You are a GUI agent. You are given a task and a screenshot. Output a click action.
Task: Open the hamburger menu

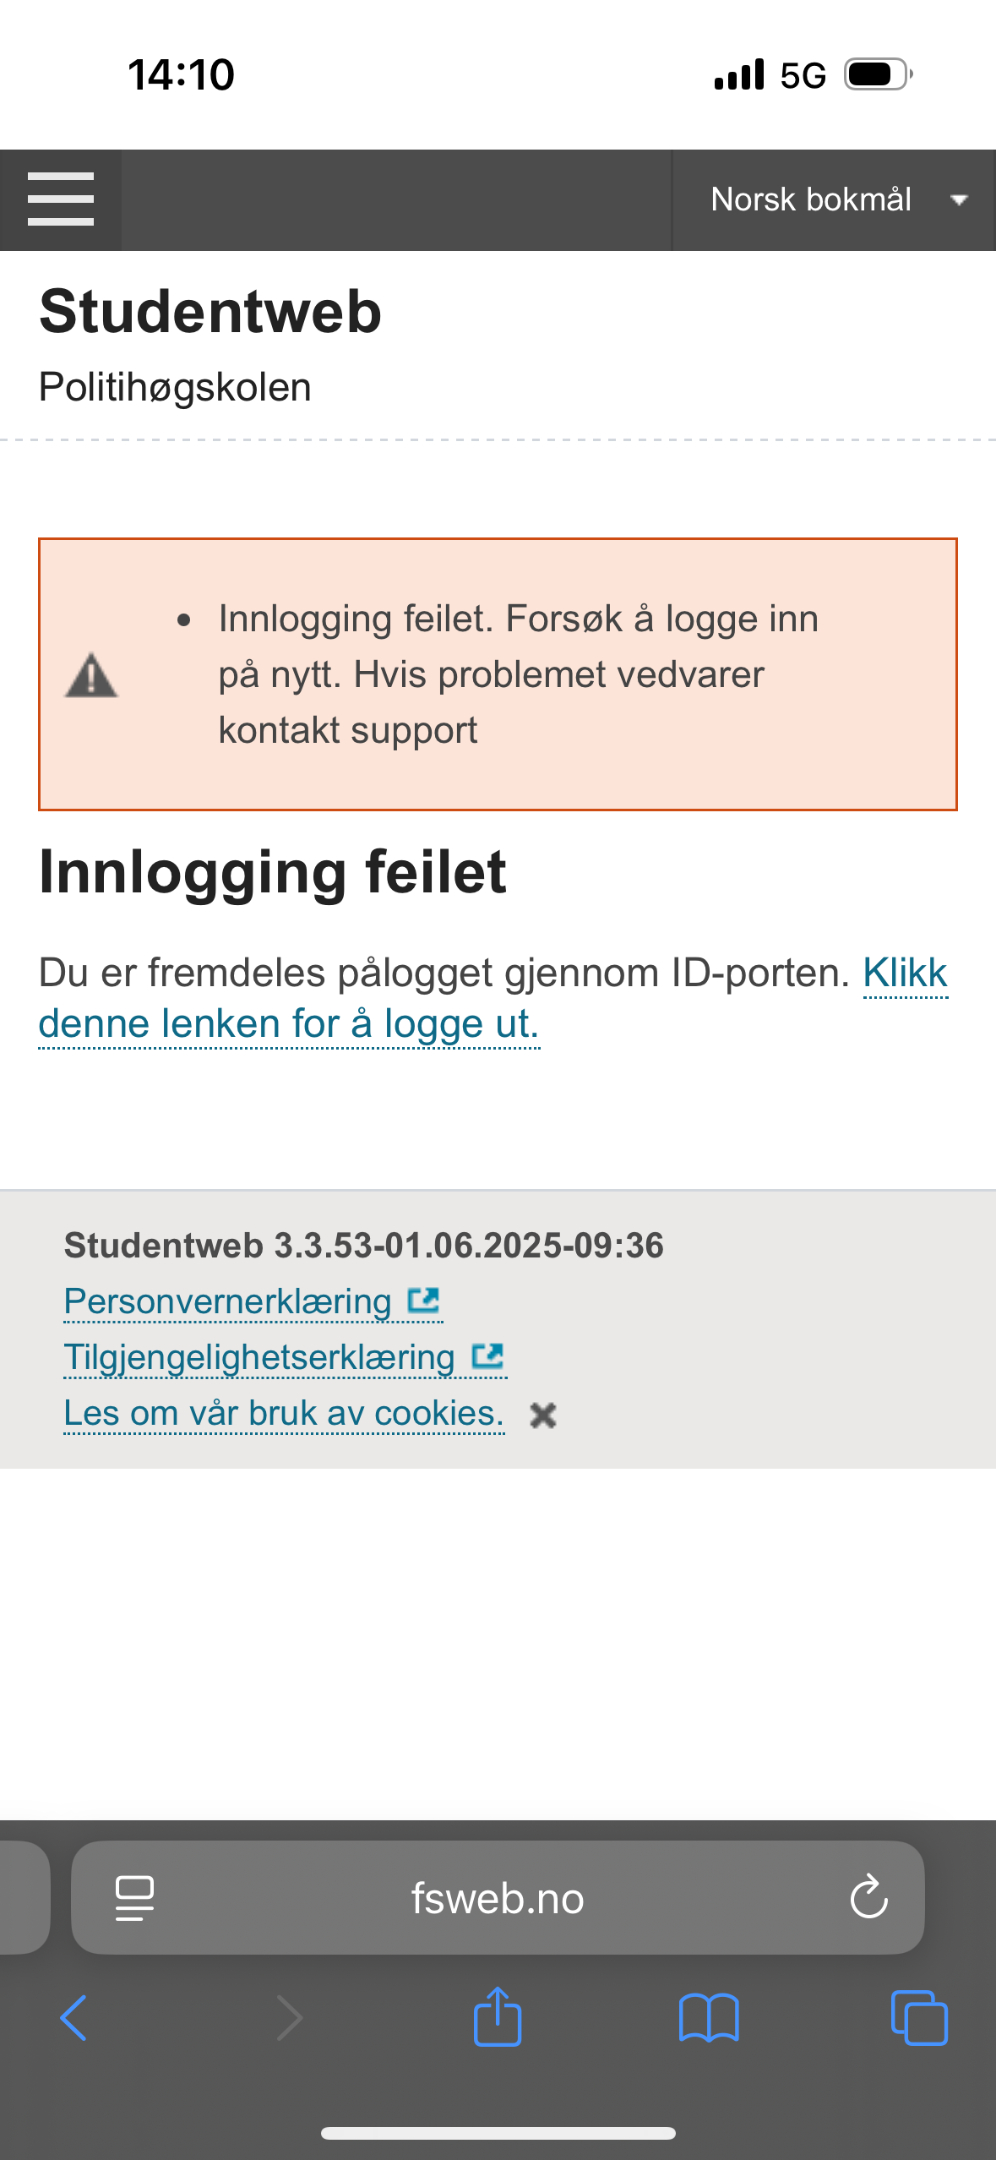[x=61, y=199]
